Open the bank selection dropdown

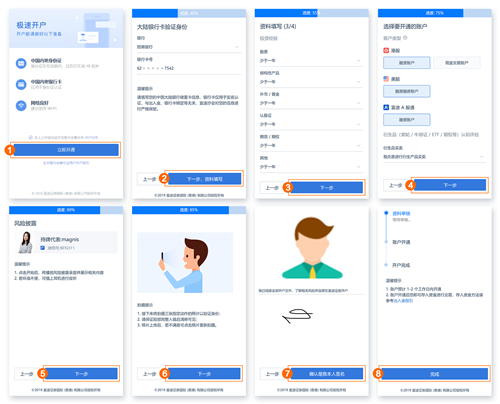(x=189, y=47)
